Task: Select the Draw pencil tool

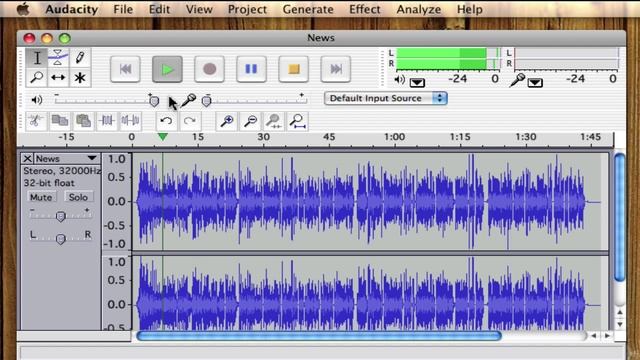Action: point(80,58)
